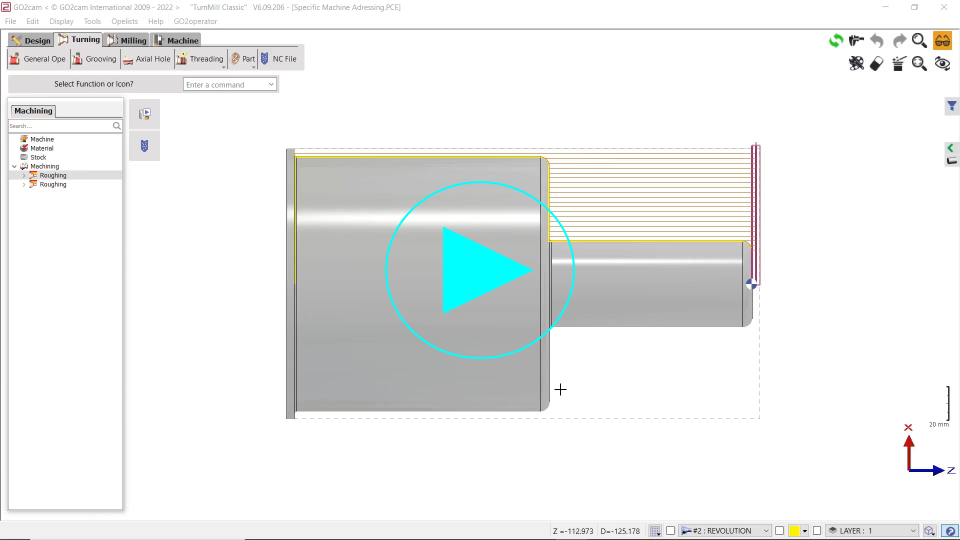Viewport: 960px width, 540px height.
Task: Open the #2 : REVOLUTION dropdown
Action: point(725,531)
